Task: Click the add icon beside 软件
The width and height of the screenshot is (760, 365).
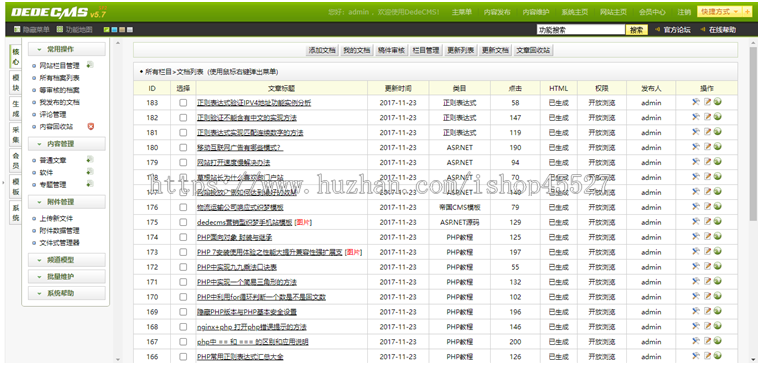Action: coord(90,172)
